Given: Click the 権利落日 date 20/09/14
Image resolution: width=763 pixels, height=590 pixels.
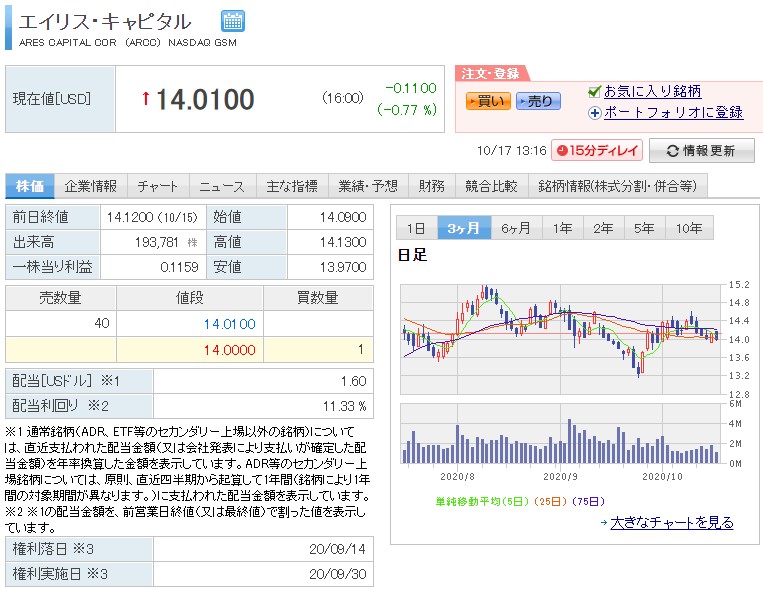Looking at the screenshot, I should click(x=337, y=549).
